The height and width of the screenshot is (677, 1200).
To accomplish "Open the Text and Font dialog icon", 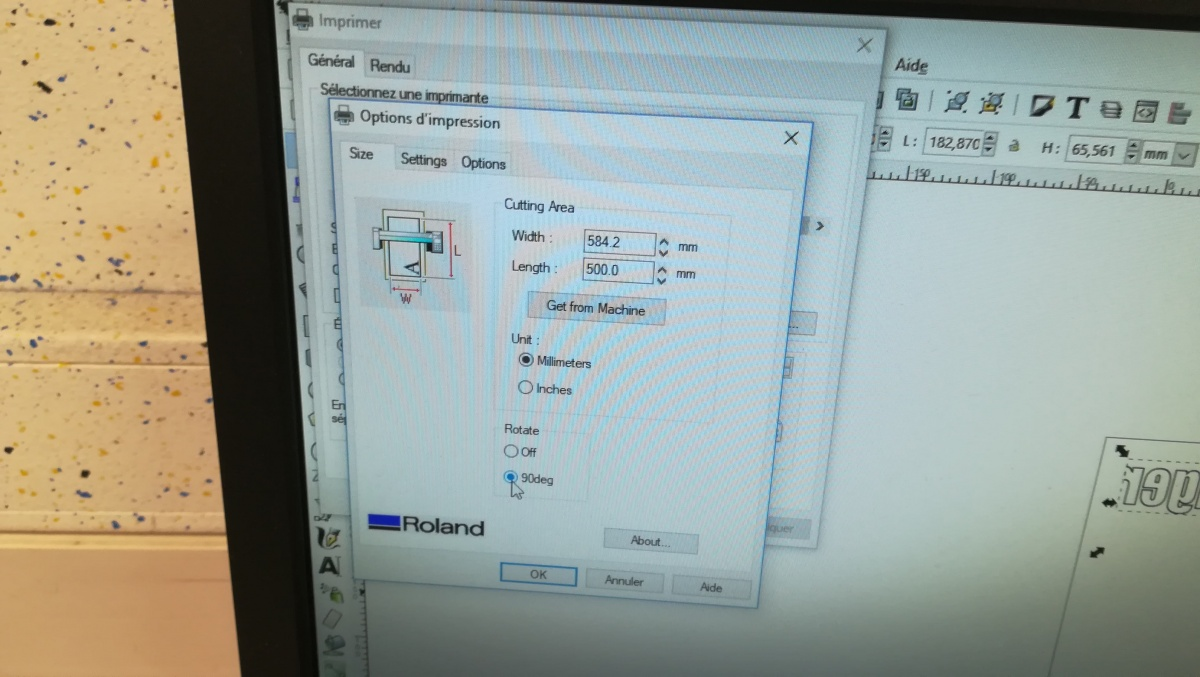I will click(1076, 107).
